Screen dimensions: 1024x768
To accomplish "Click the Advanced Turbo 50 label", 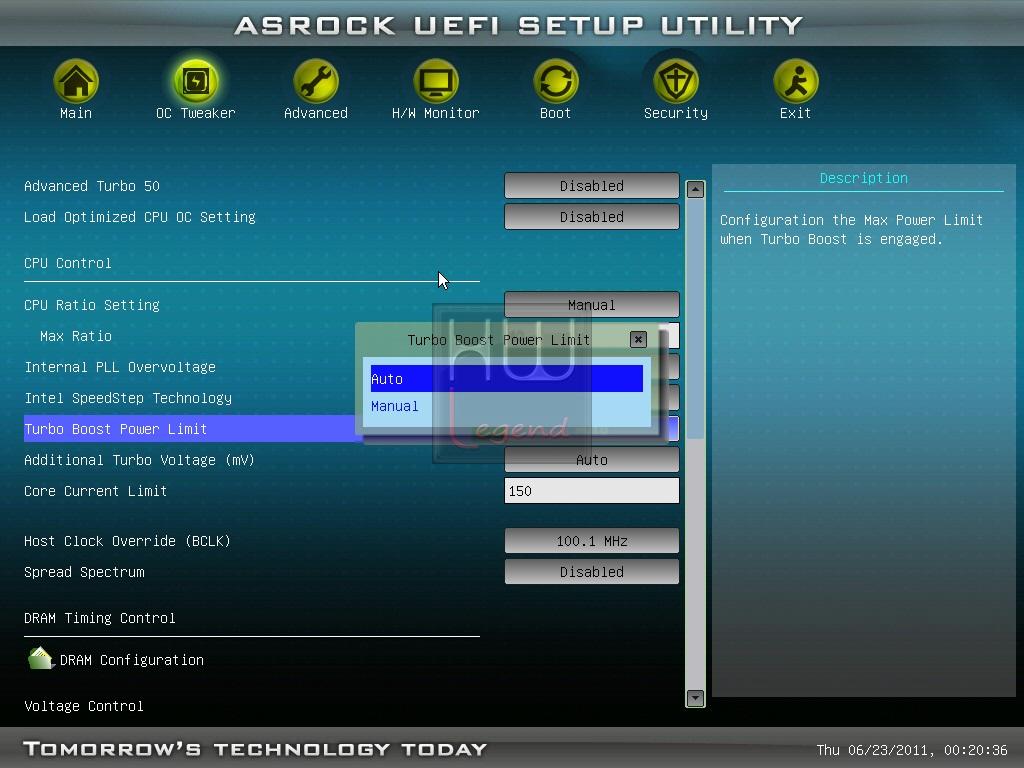I will [x=92, y=185].
